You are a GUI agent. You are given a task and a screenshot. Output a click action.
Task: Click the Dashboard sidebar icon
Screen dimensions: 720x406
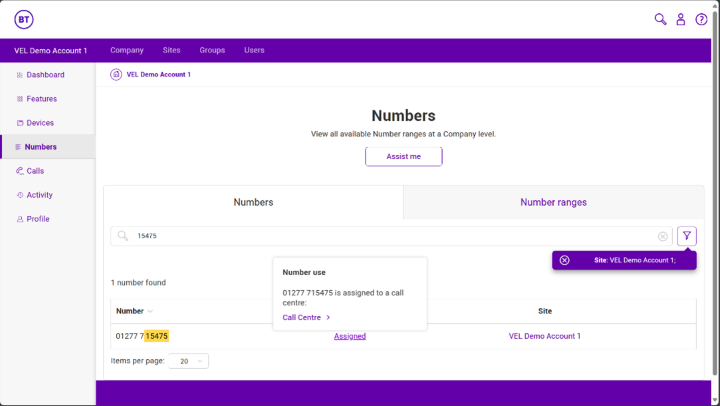[20, 75]
